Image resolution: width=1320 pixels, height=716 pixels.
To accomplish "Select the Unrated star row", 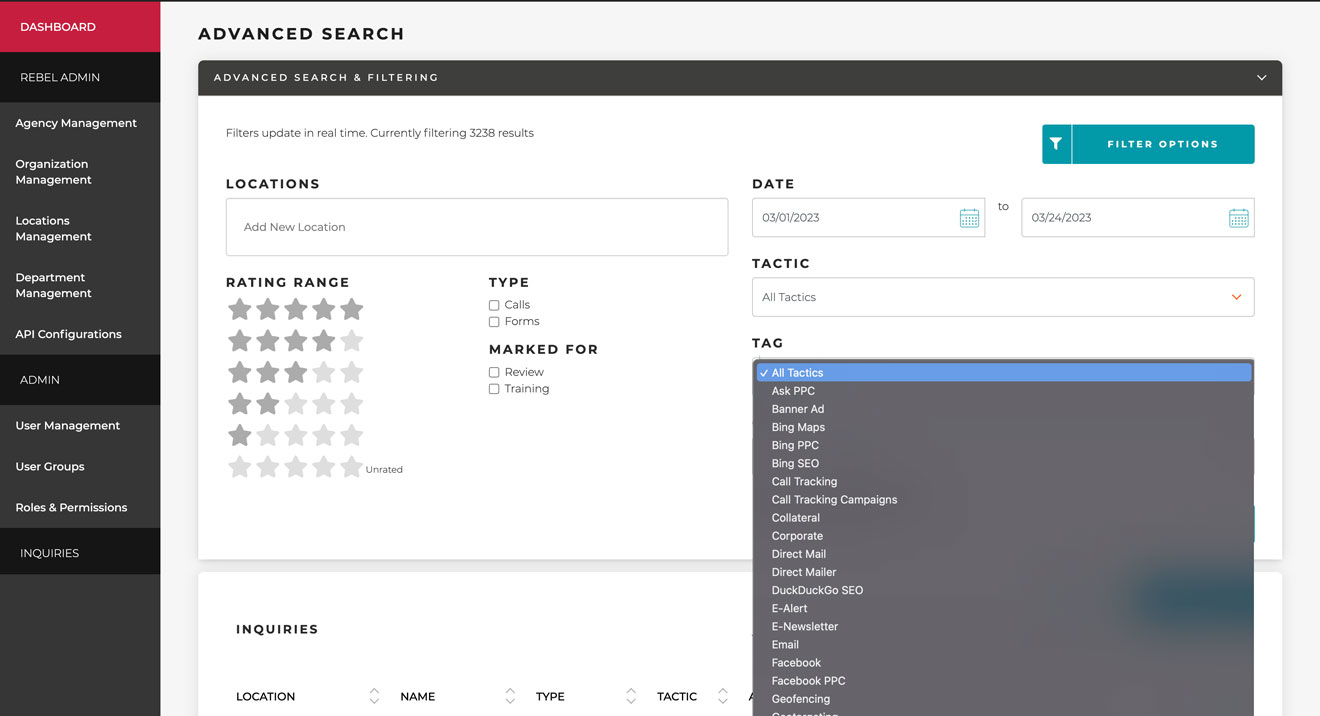I will click(295, 467).
